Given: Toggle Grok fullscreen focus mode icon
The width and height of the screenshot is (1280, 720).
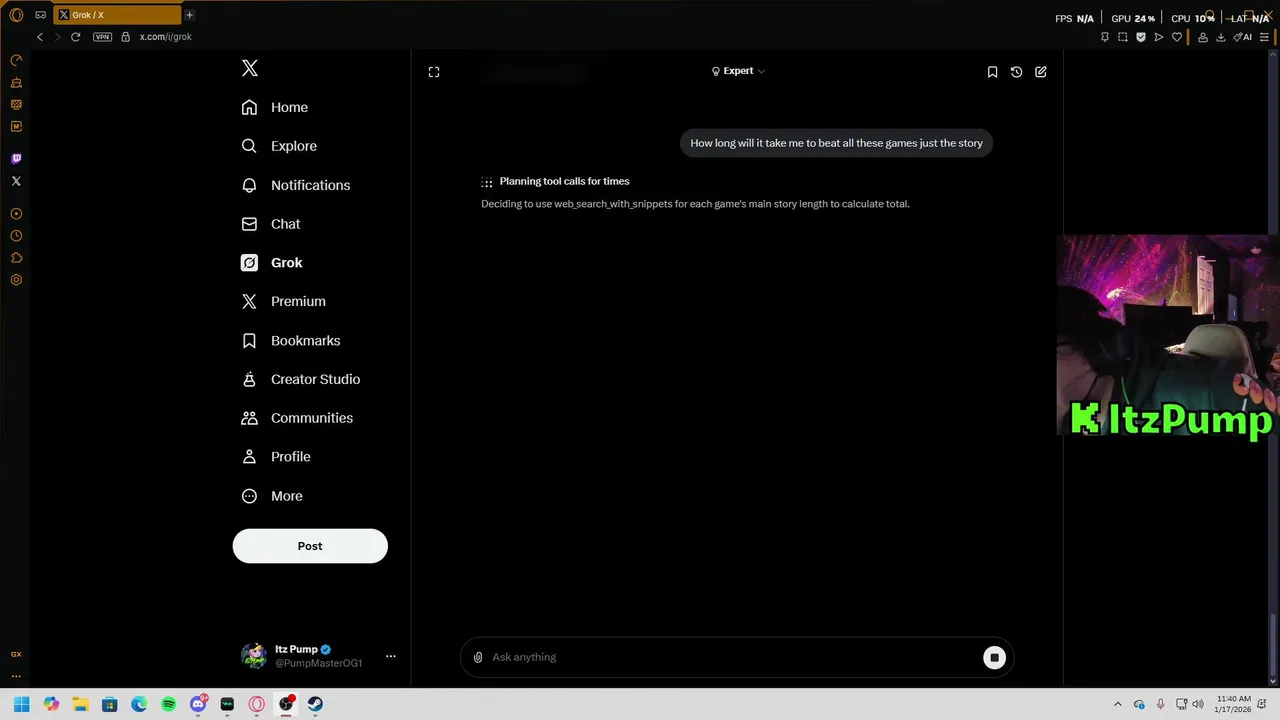Looking at the screenshot, I should [434, 72].
